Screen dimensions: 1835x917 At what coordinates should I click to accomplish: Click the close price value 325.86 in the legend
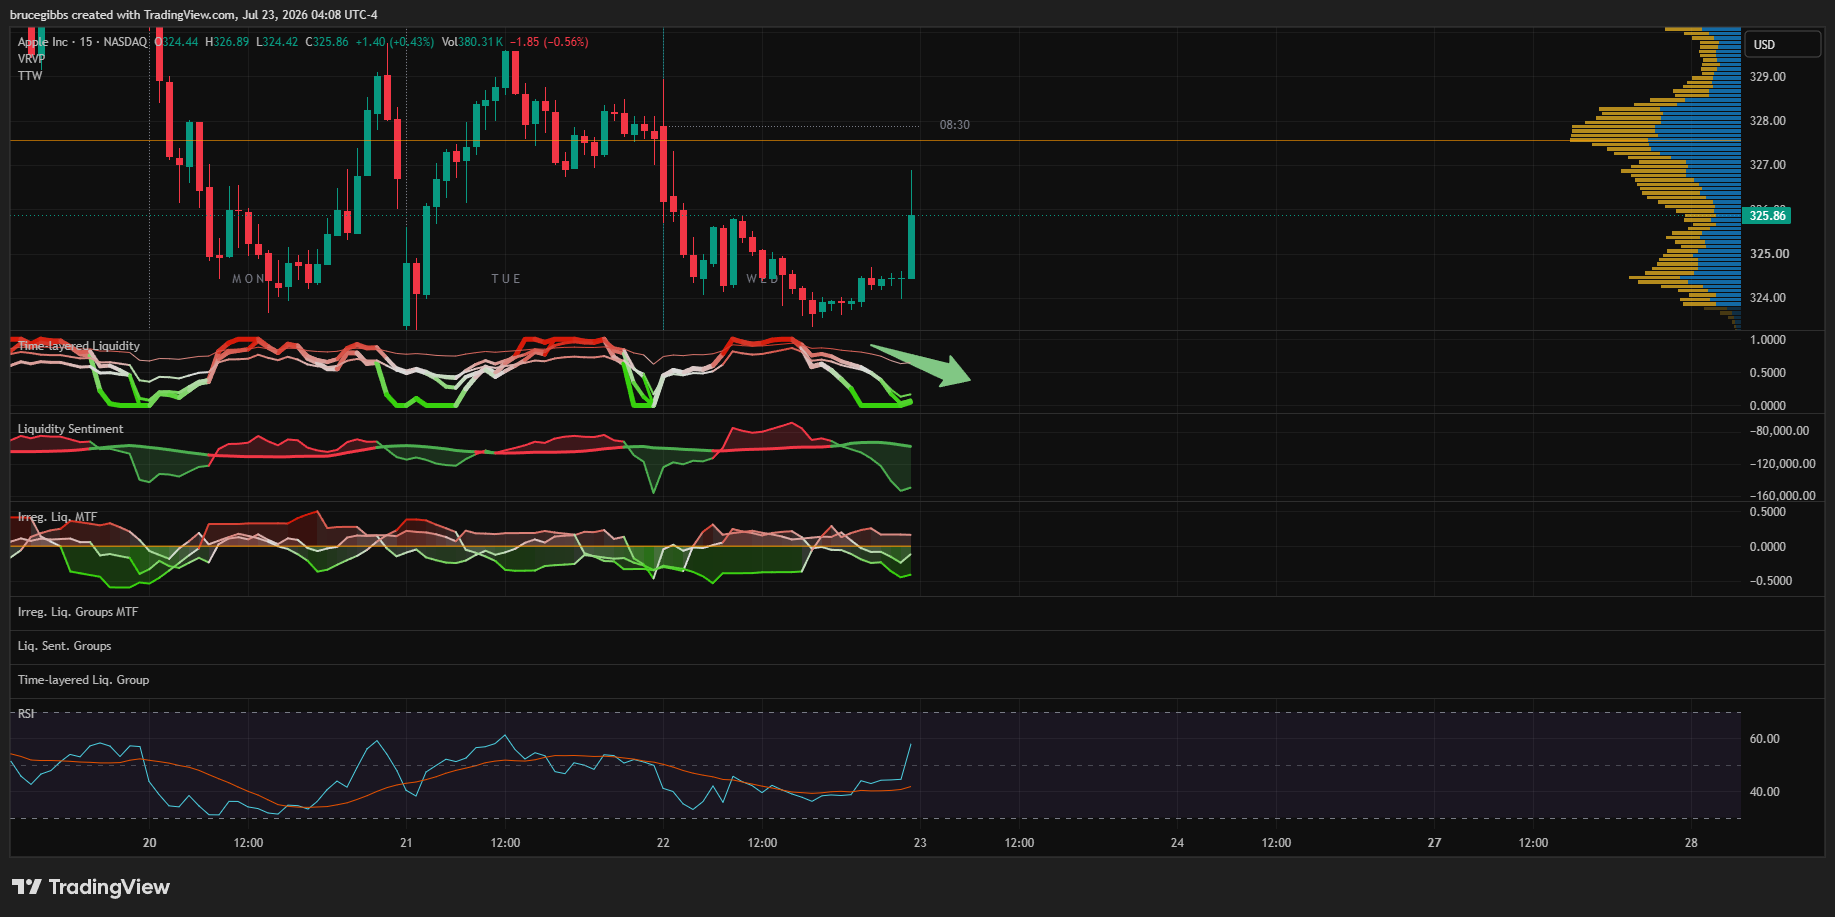click(331, 42)
